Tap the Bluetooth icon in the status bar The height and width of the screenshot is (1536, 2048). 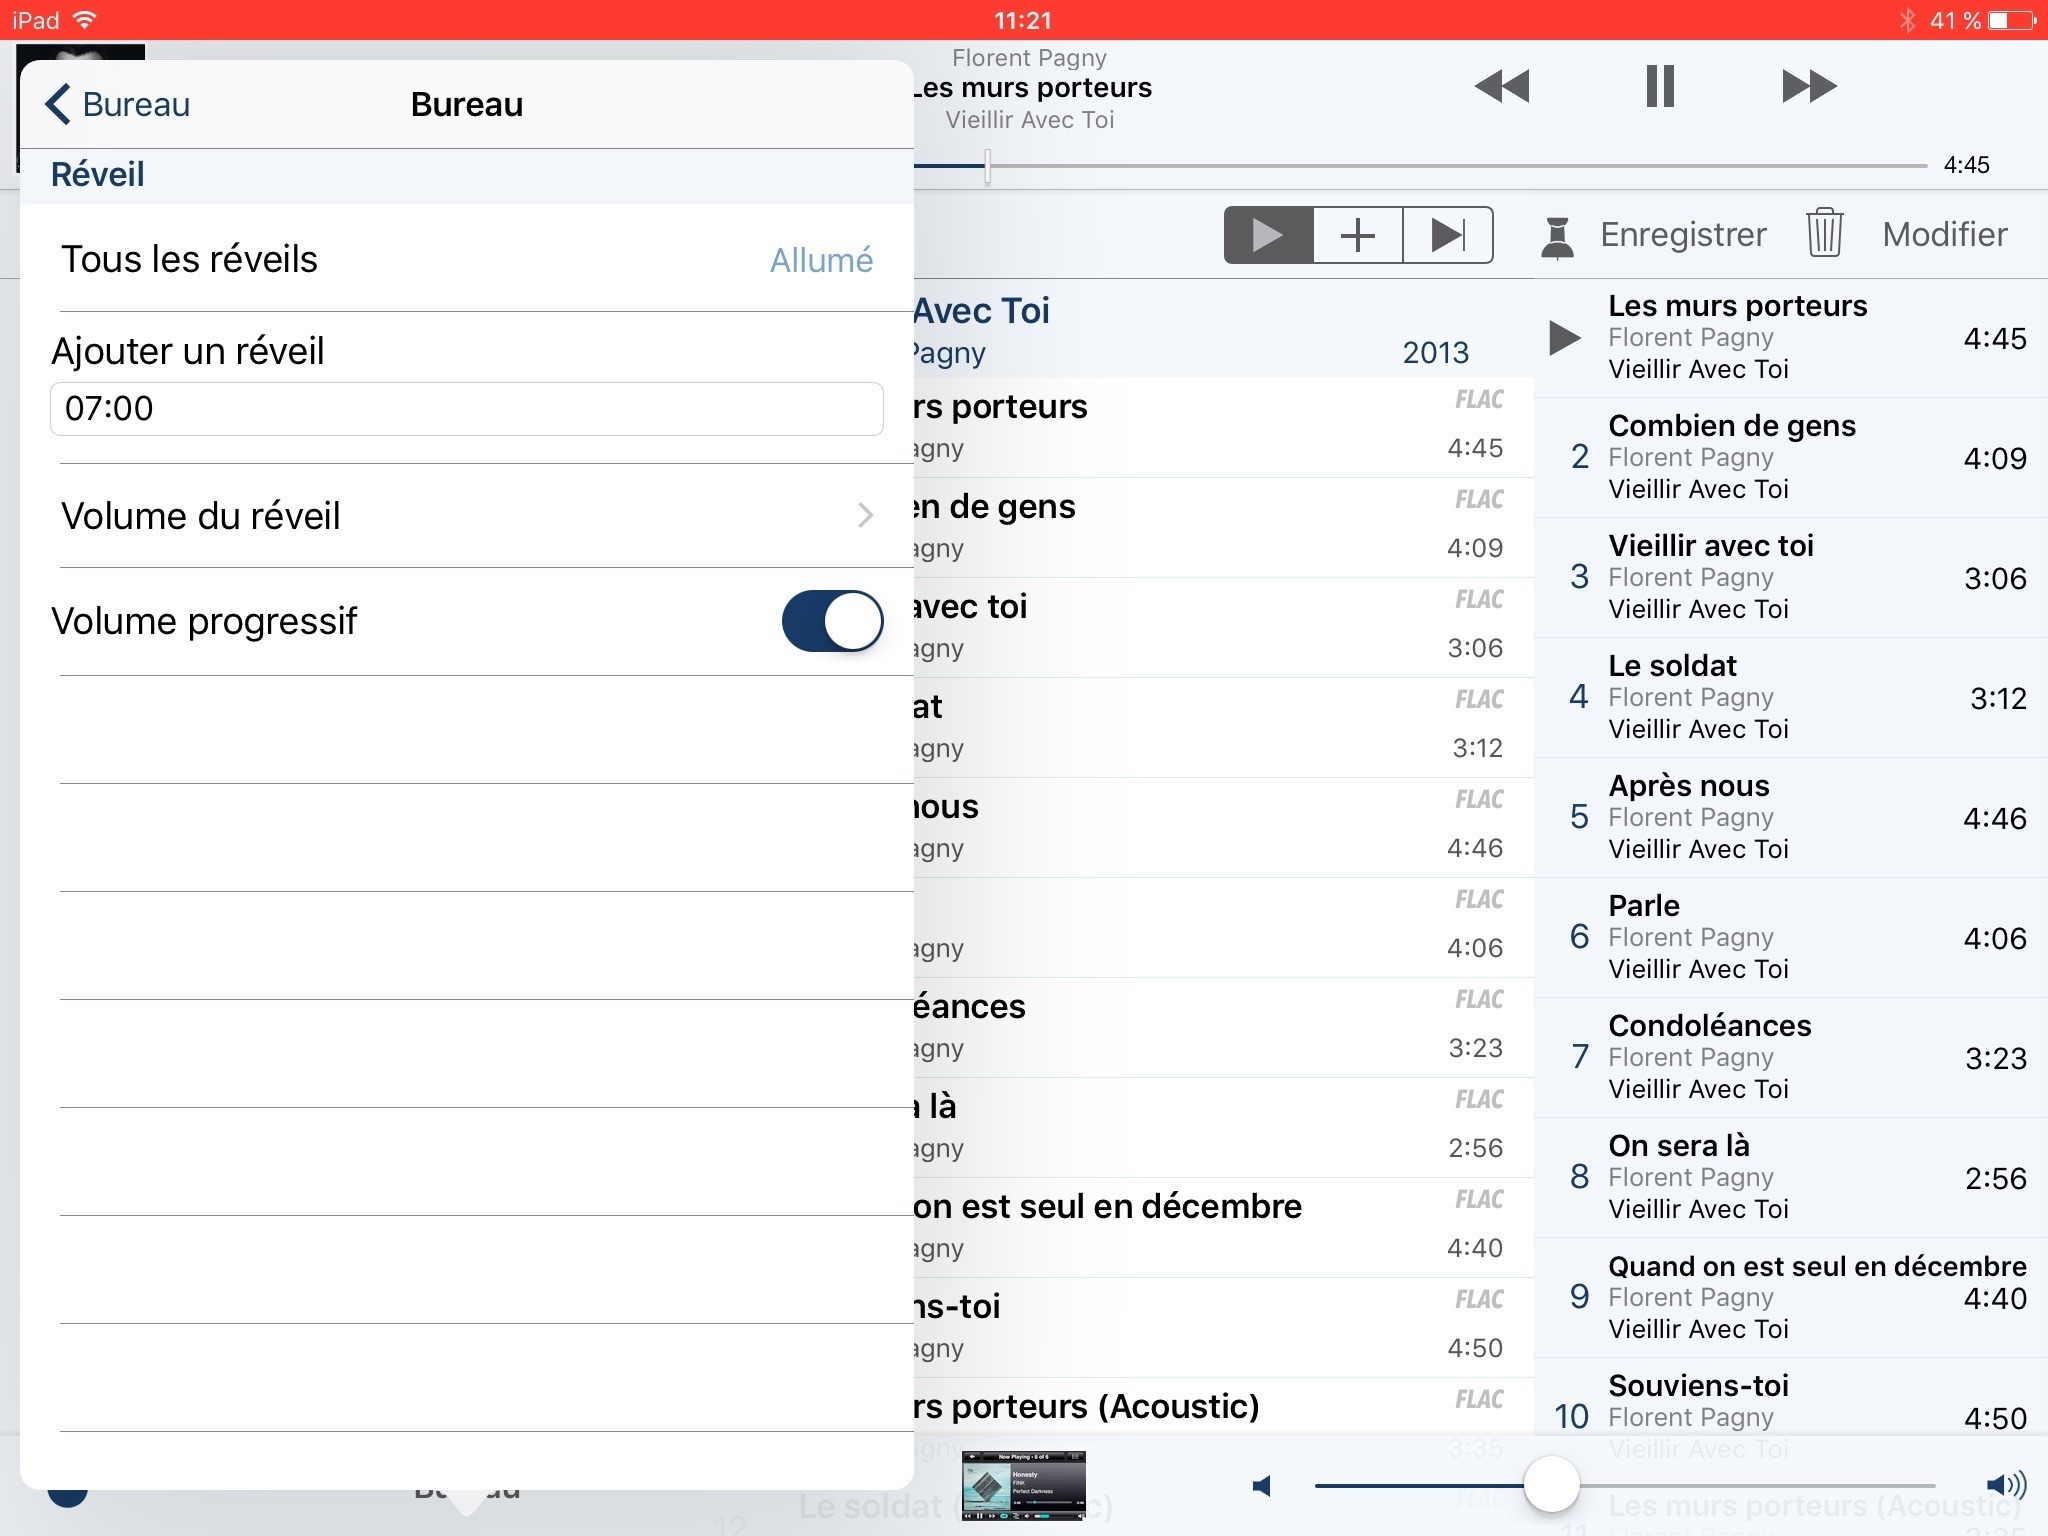[1906, 20]
